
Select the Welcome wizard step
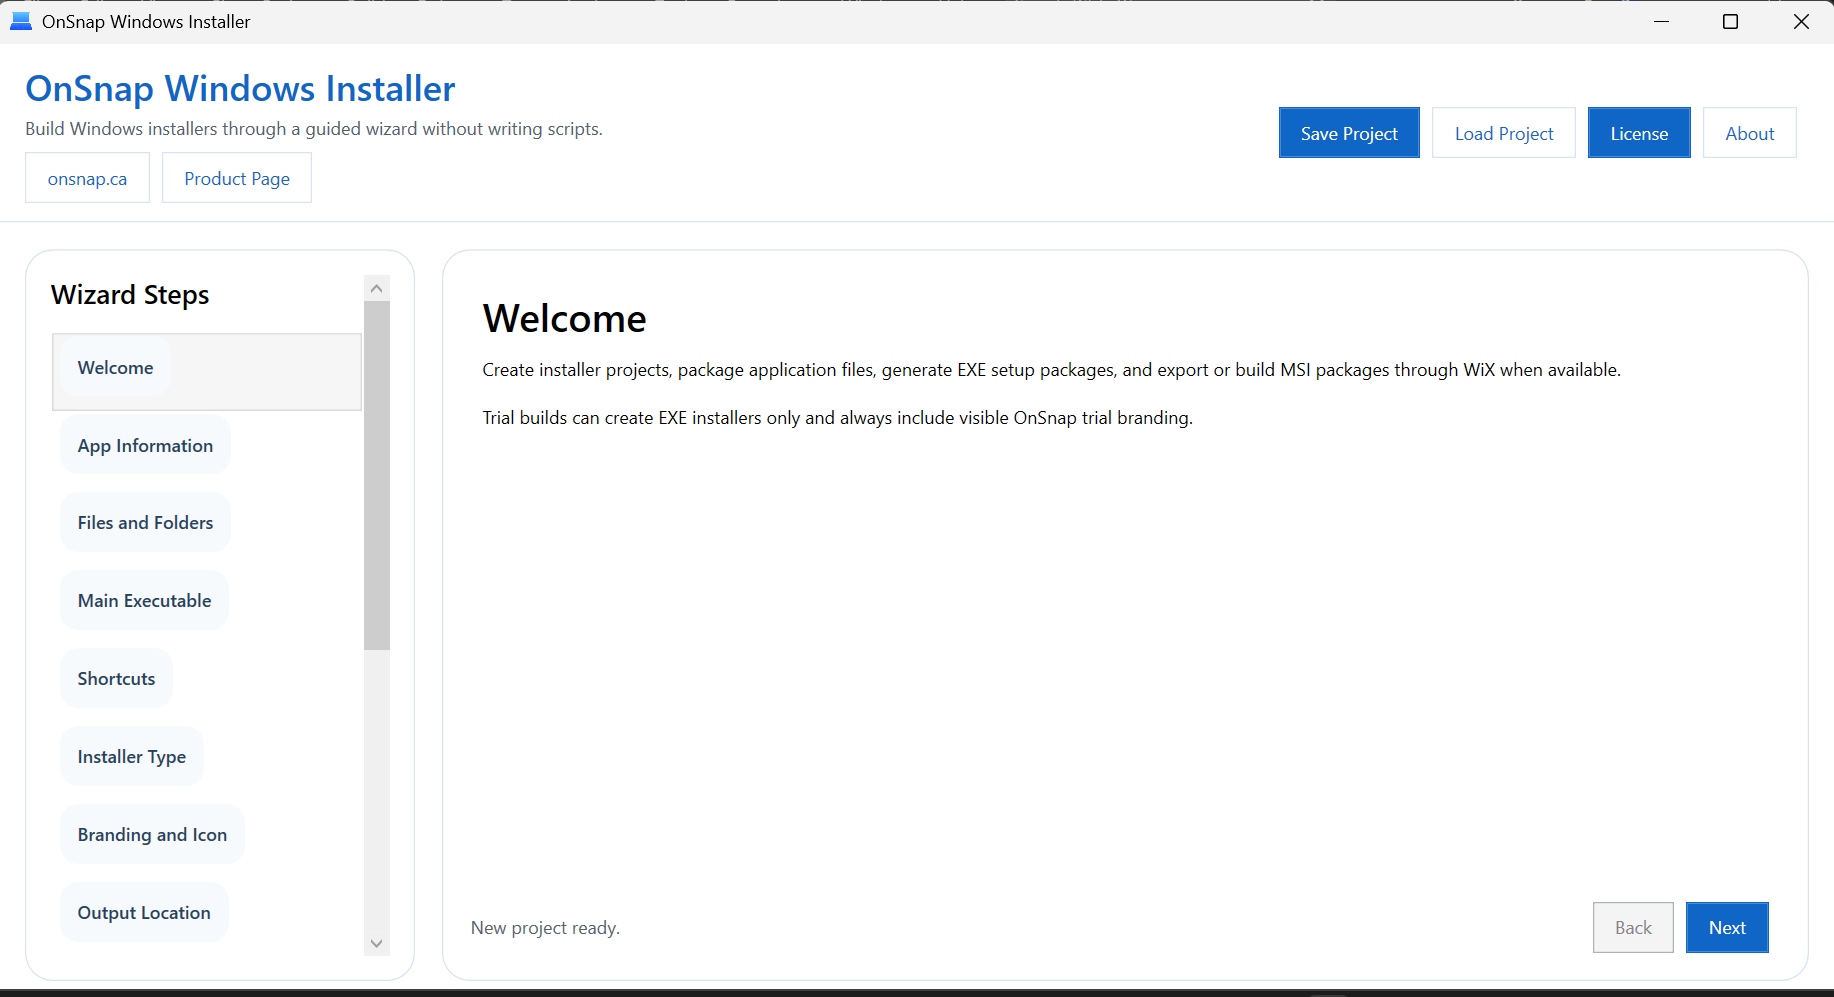tap(207, 372)
